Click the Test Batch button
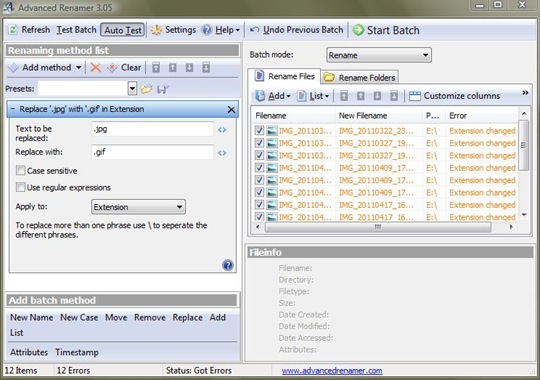 [x=76, y=30]
